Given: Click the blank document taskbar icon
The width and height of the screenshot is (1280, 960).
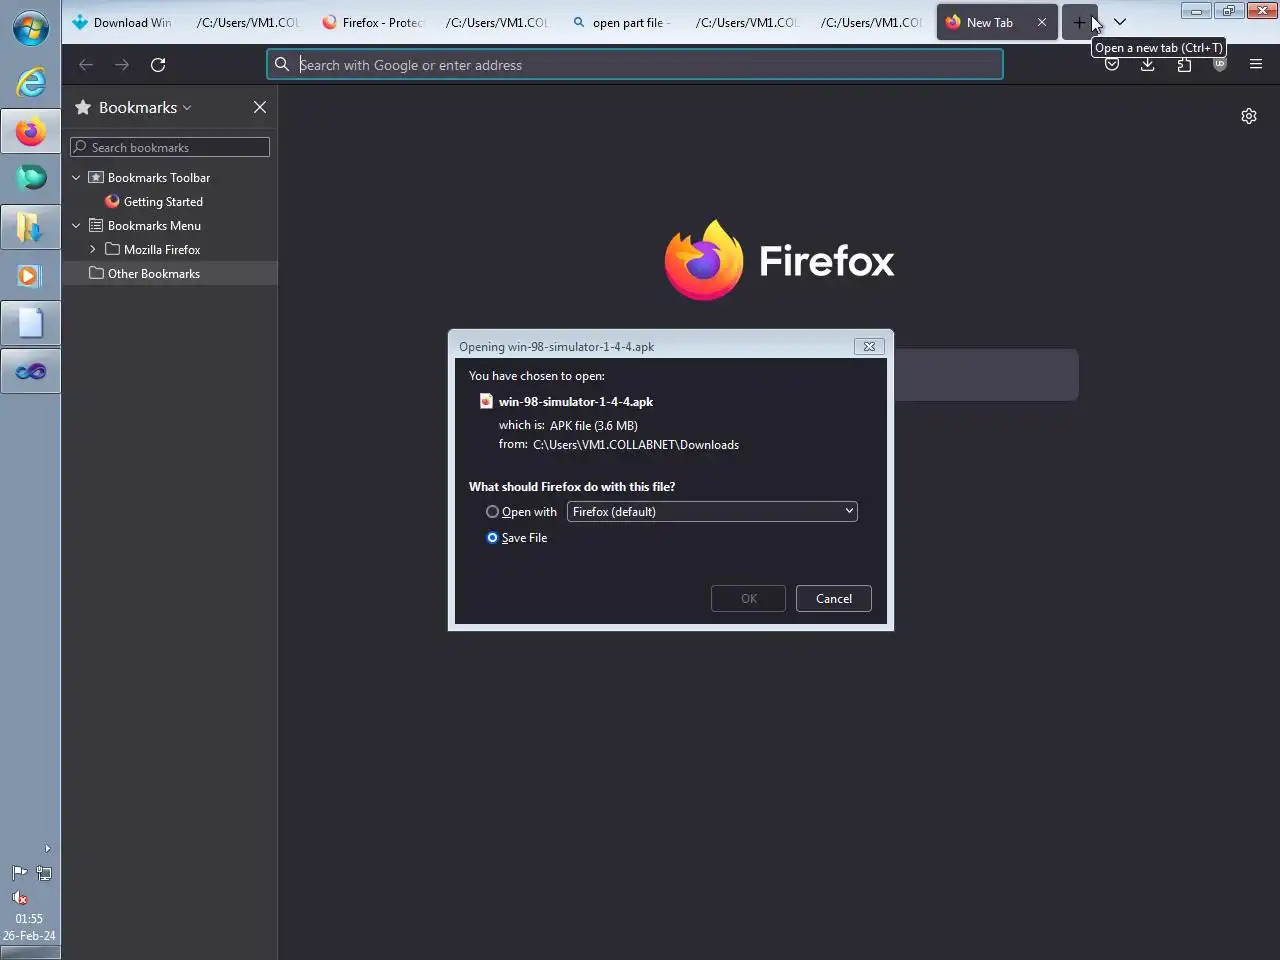Looking at the screenshot, I should (x=31, y=323).
